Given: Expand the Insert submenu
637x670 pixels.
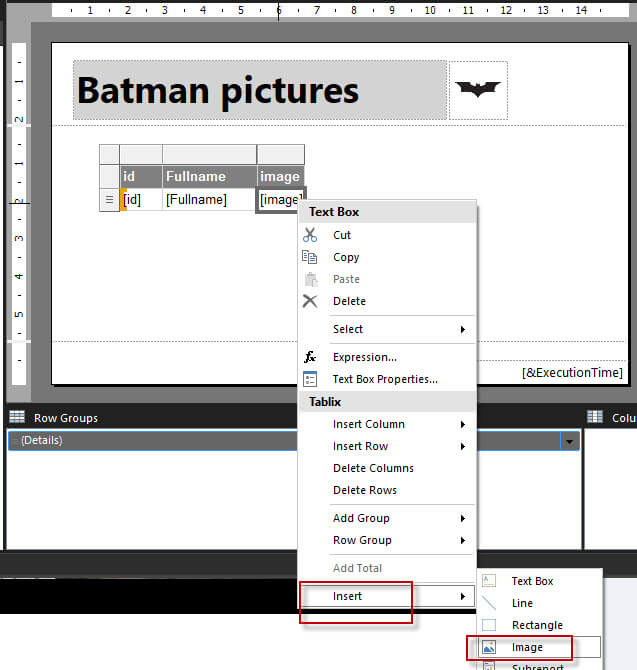Looking at the screenshot, I should (x=388, y=596).
